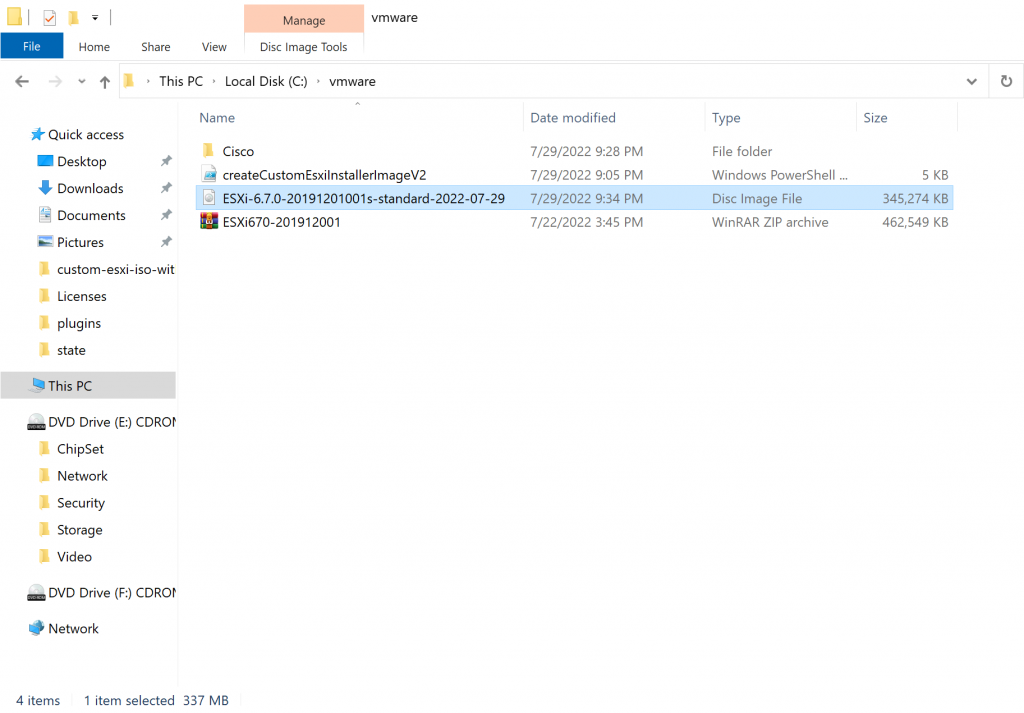Open the Network folder under DVD Drive E

pyautogui.click(x=82, y=476)
